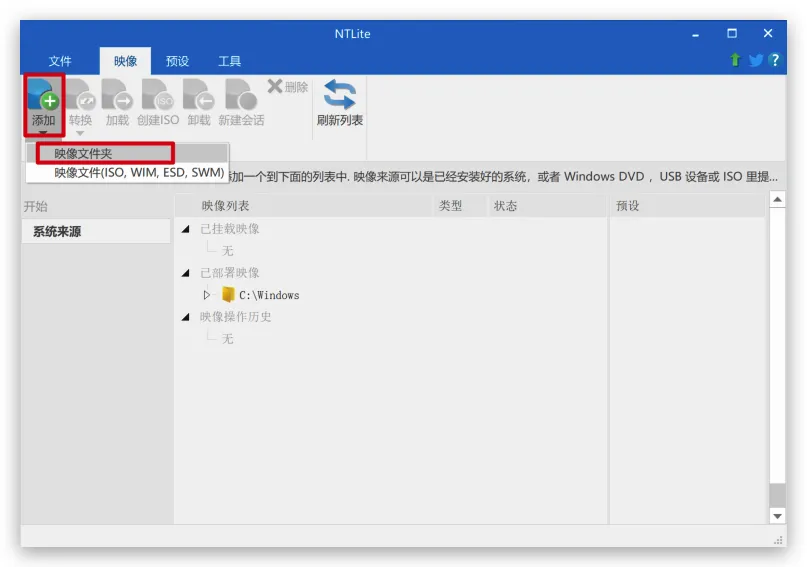
Task: Refresh list with the 刷新列表 icon
Action: coord(340,95)
